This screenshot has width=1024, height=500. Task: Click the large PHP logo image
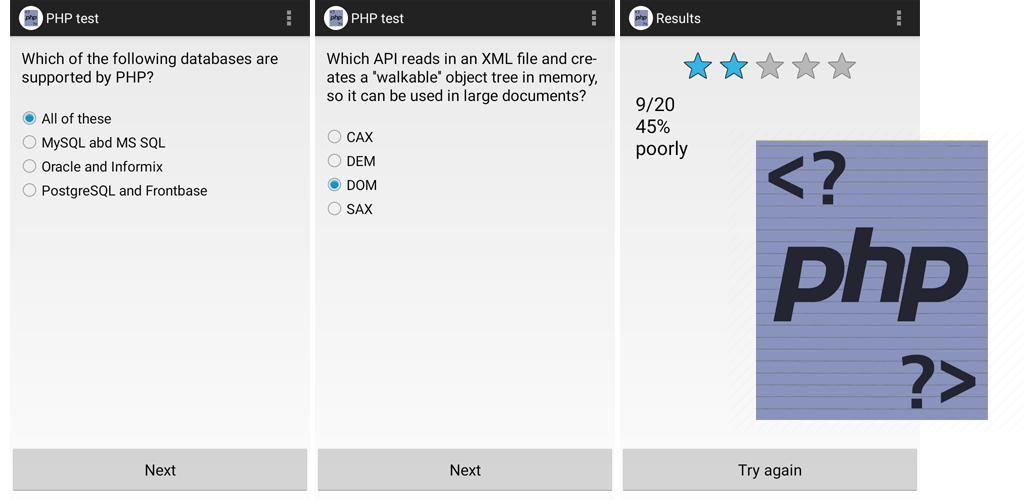point(872,280)
